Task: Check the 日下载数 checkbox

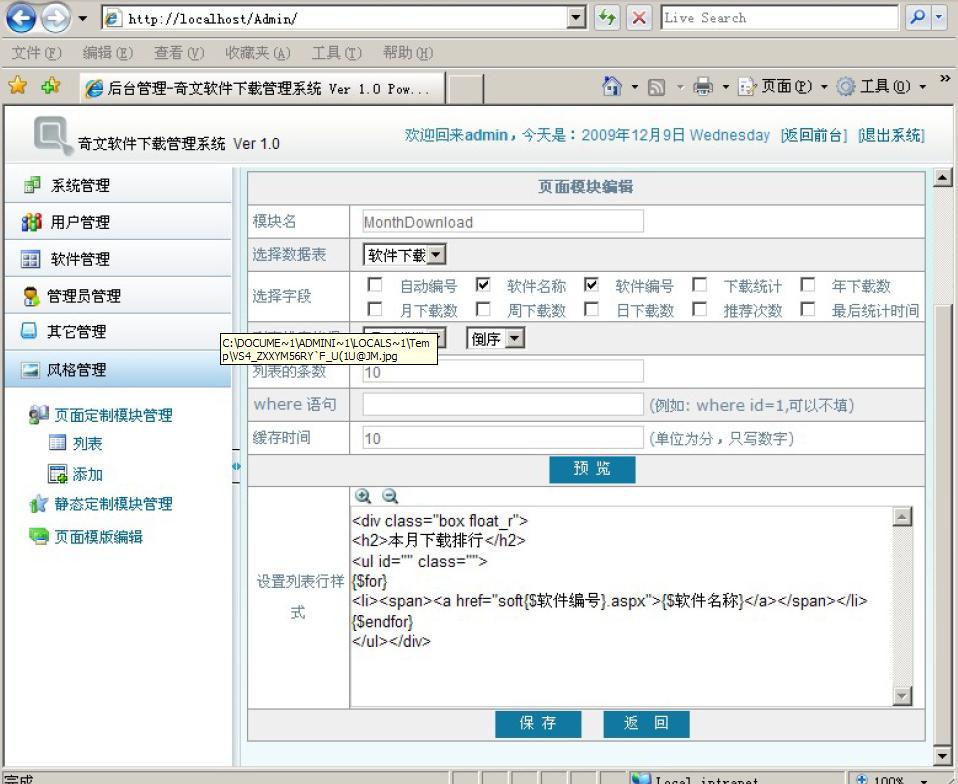Action: tap(591, 309)
